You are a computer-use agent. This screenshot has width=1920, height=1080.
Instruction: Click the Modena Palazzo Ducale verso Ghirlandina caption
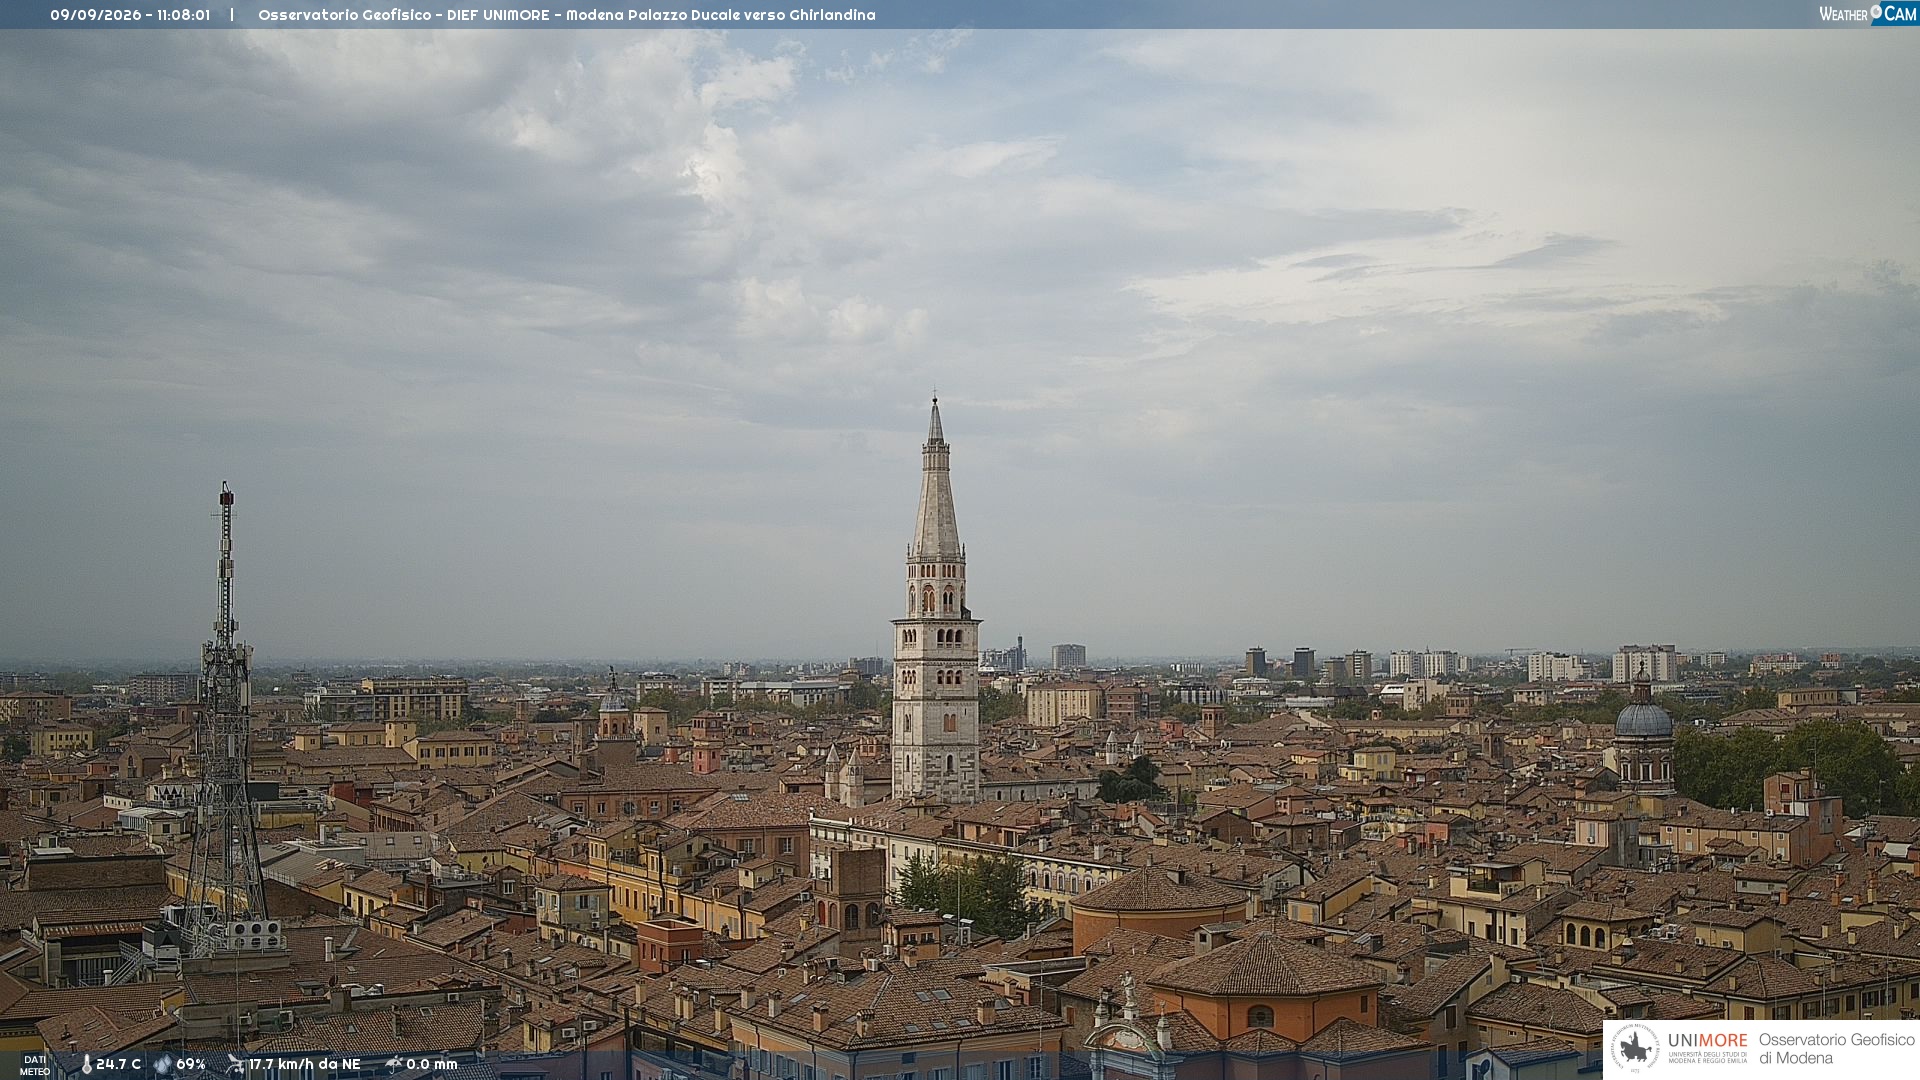coord(721,15)
